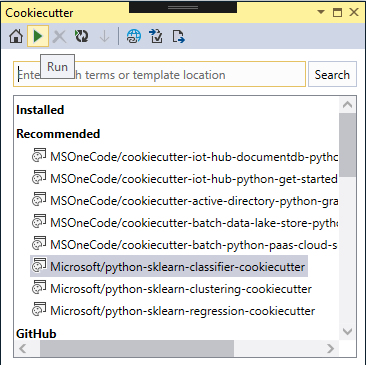Screen dimensions: 366x365
Task: Run the selected template
Action: [38, 36]
